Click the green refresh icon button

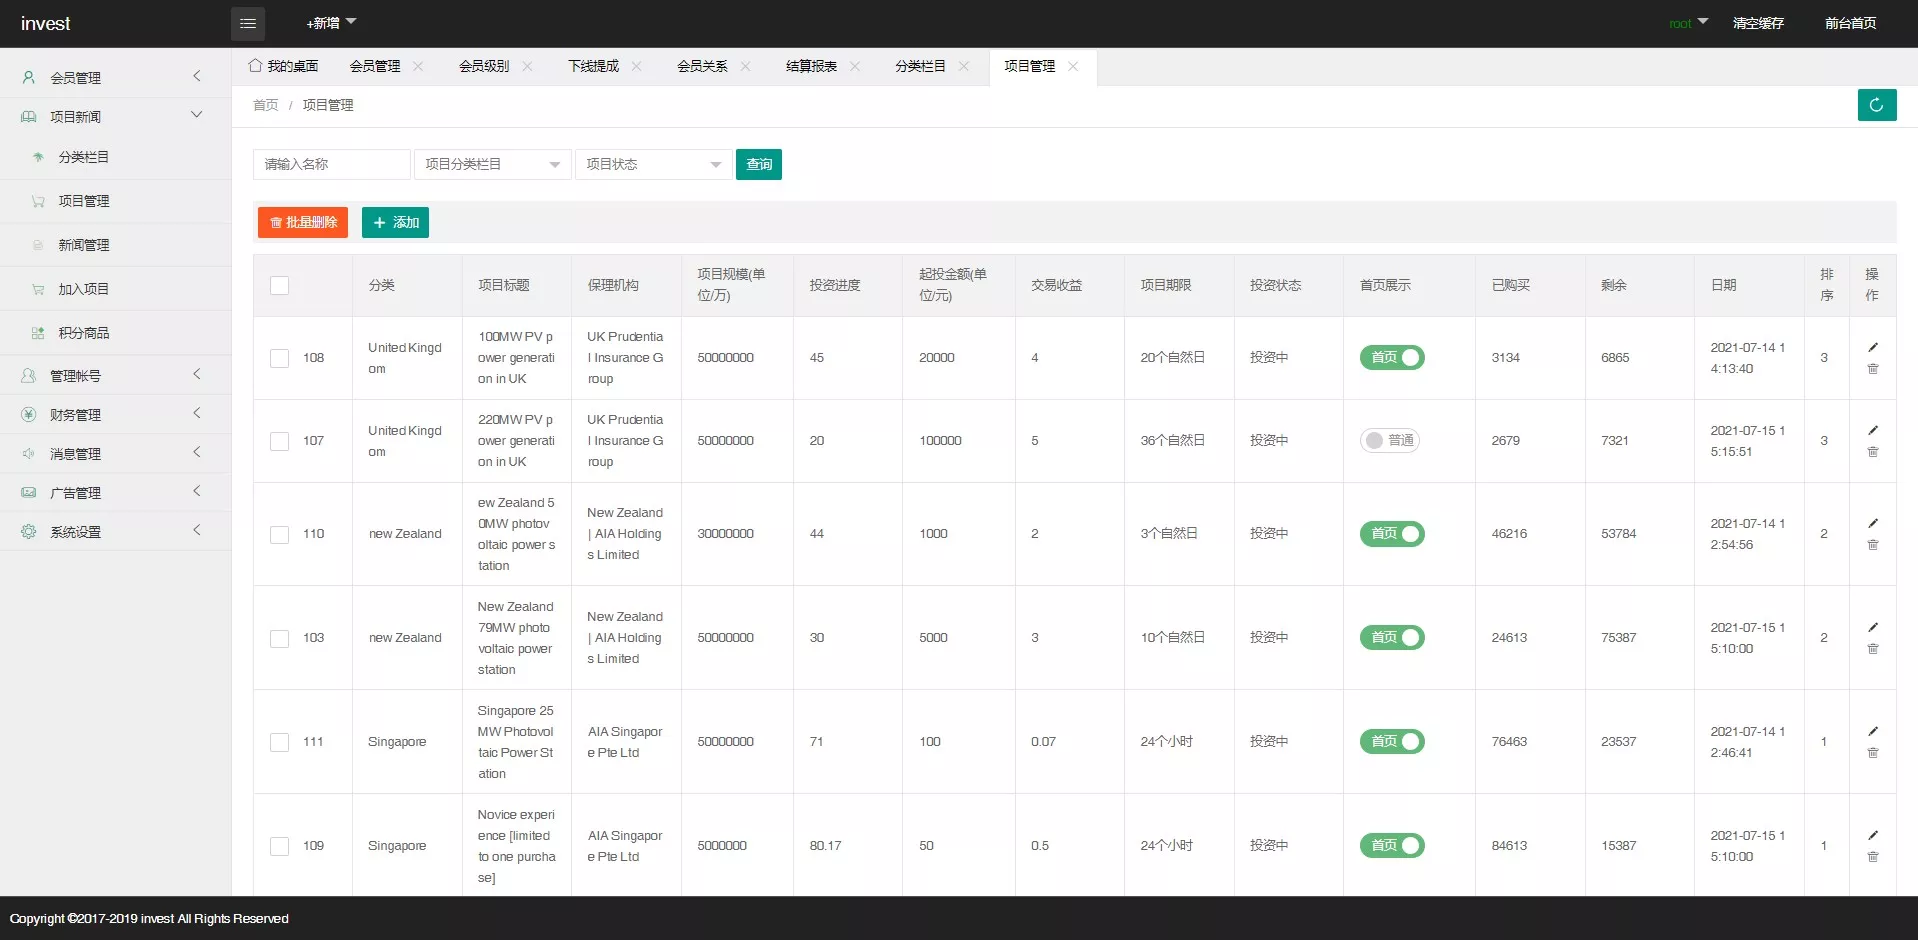[x=1876, y=105]
